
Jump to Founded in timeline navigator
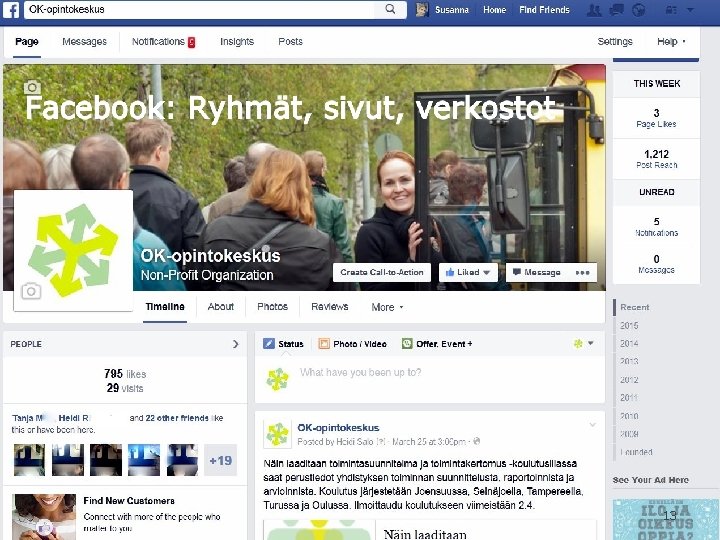tap(636, 452)
